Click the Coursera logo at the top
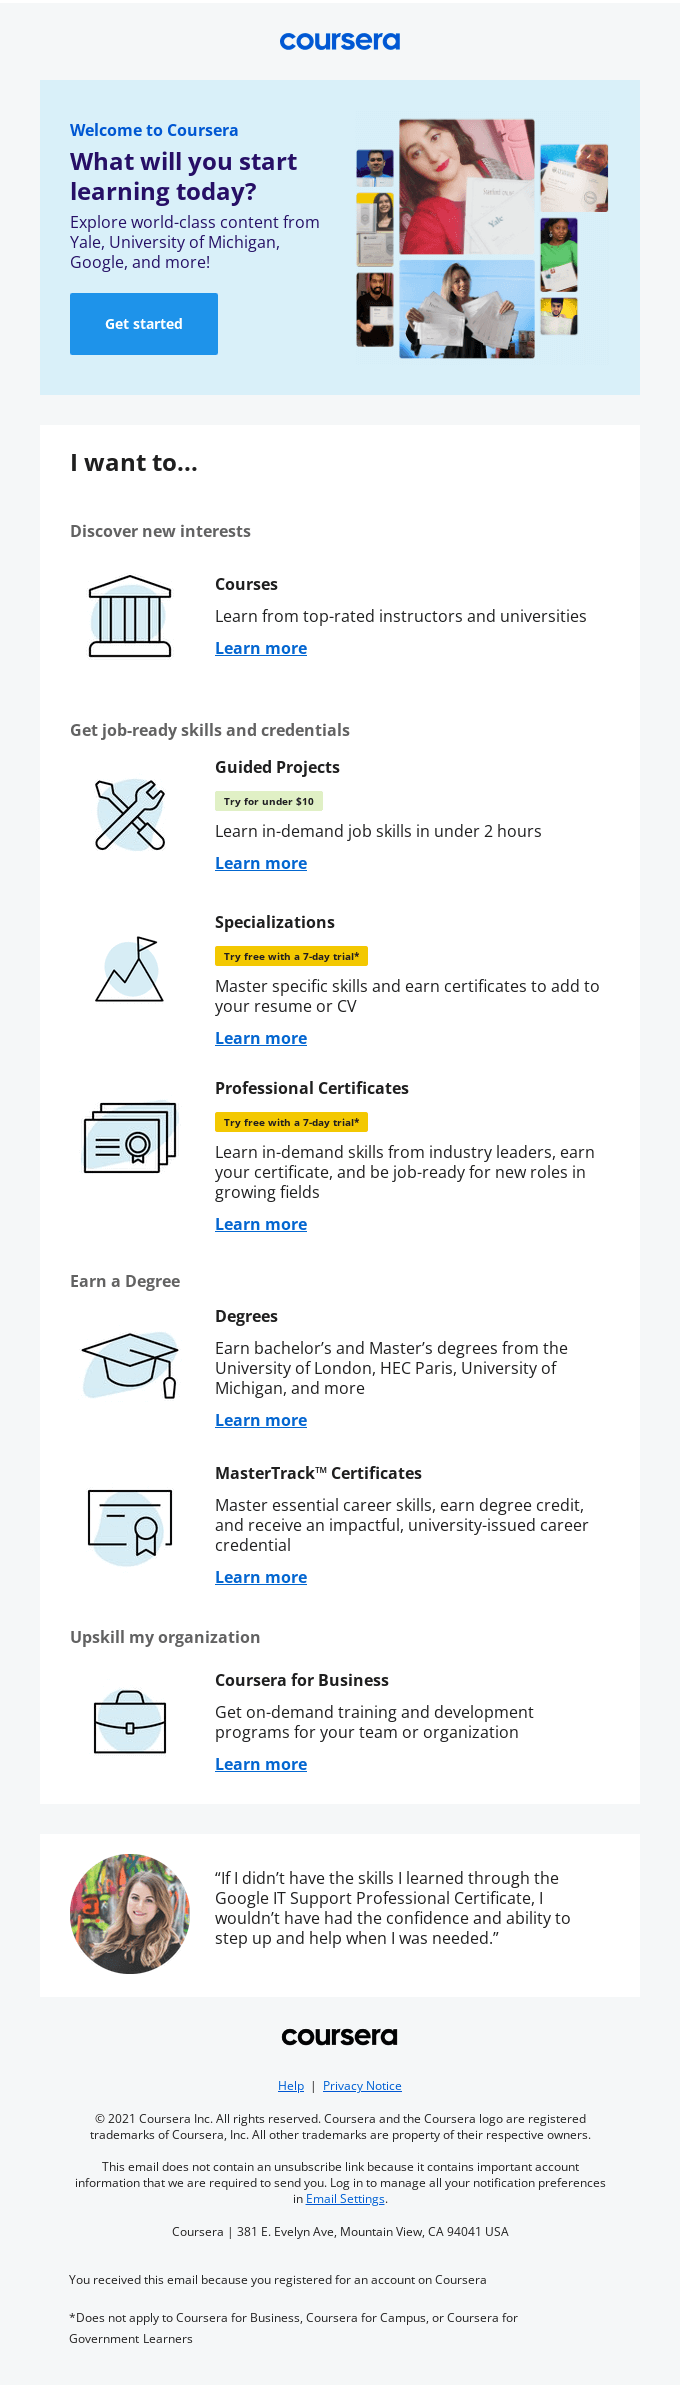The width and height of the screenshot is (680, 2386). [339, 40]
